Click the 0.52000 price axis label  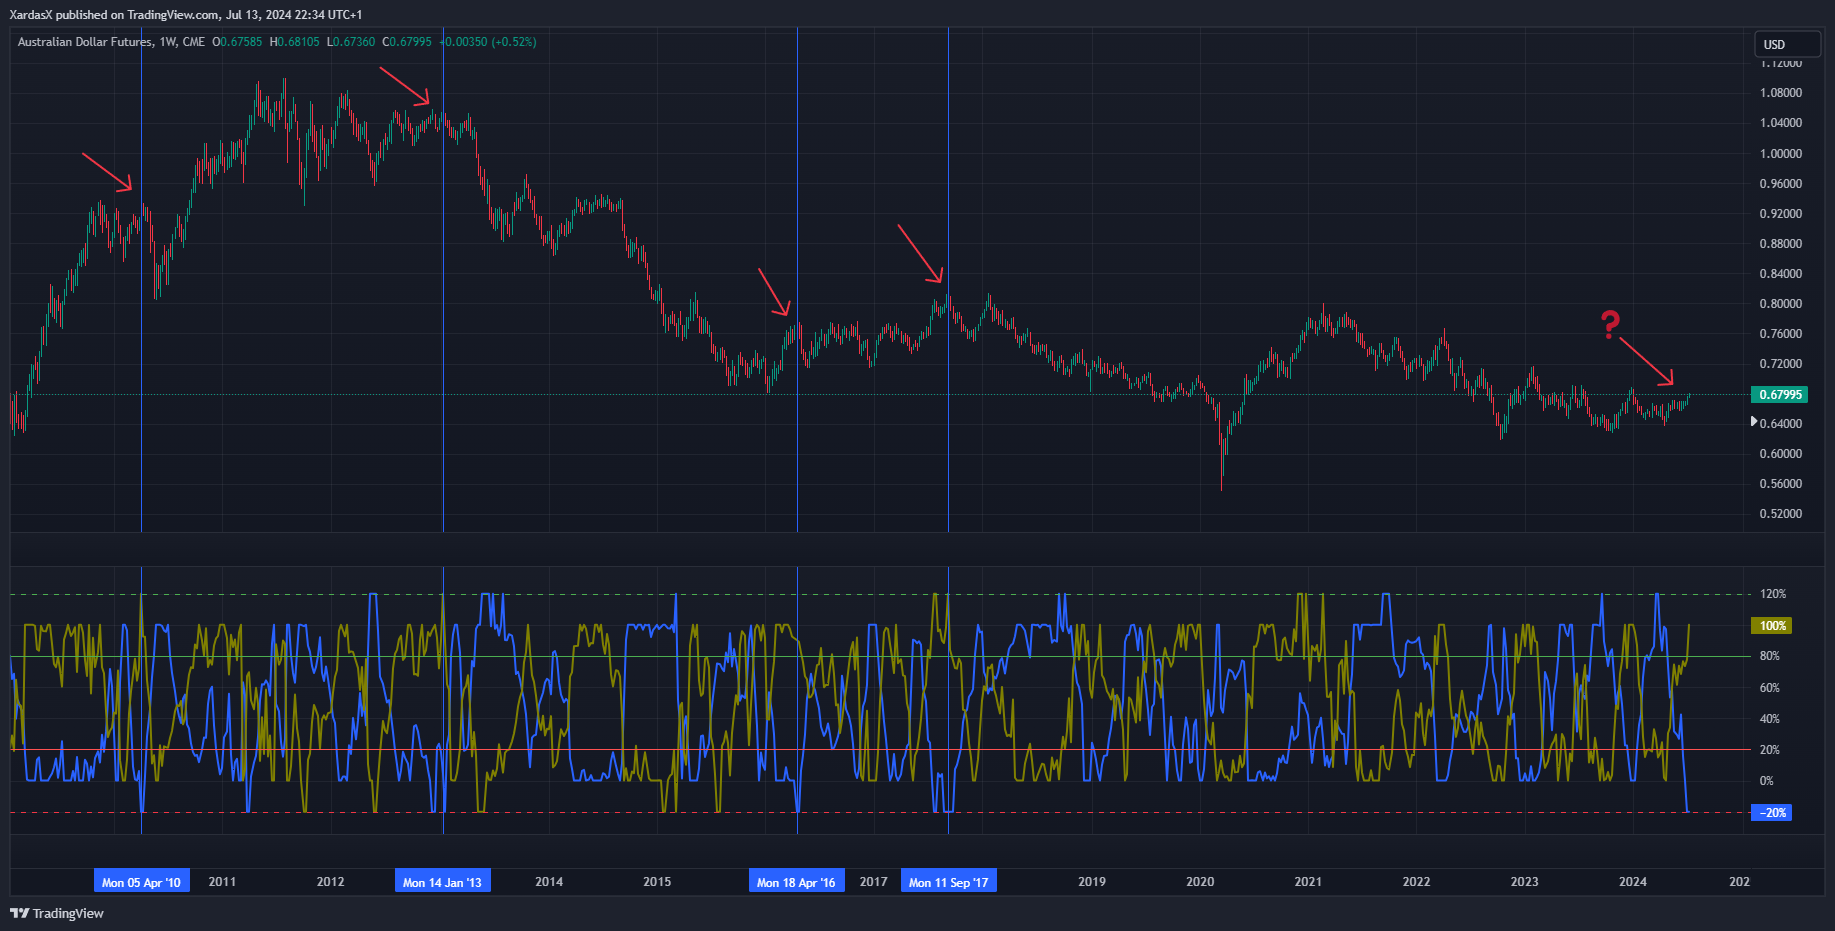pyautogui.click(x=1781, y=514)
